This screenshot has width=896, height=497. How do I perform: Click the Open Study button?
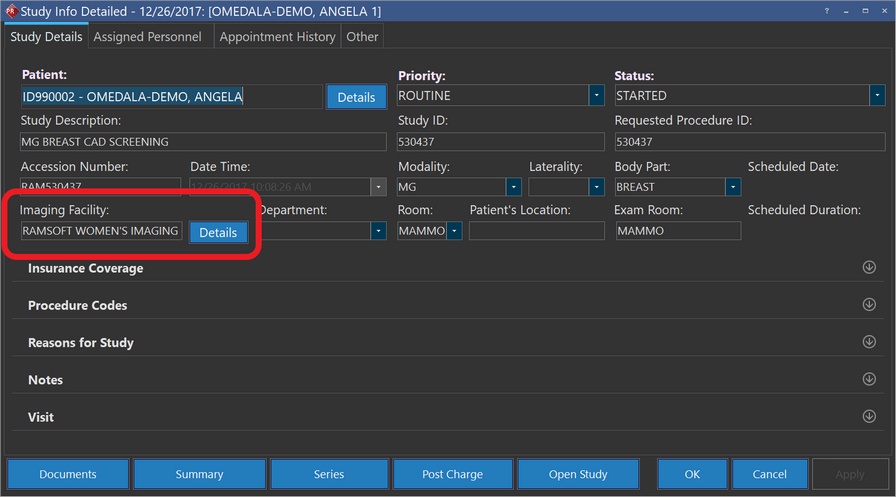pos(578,474)
